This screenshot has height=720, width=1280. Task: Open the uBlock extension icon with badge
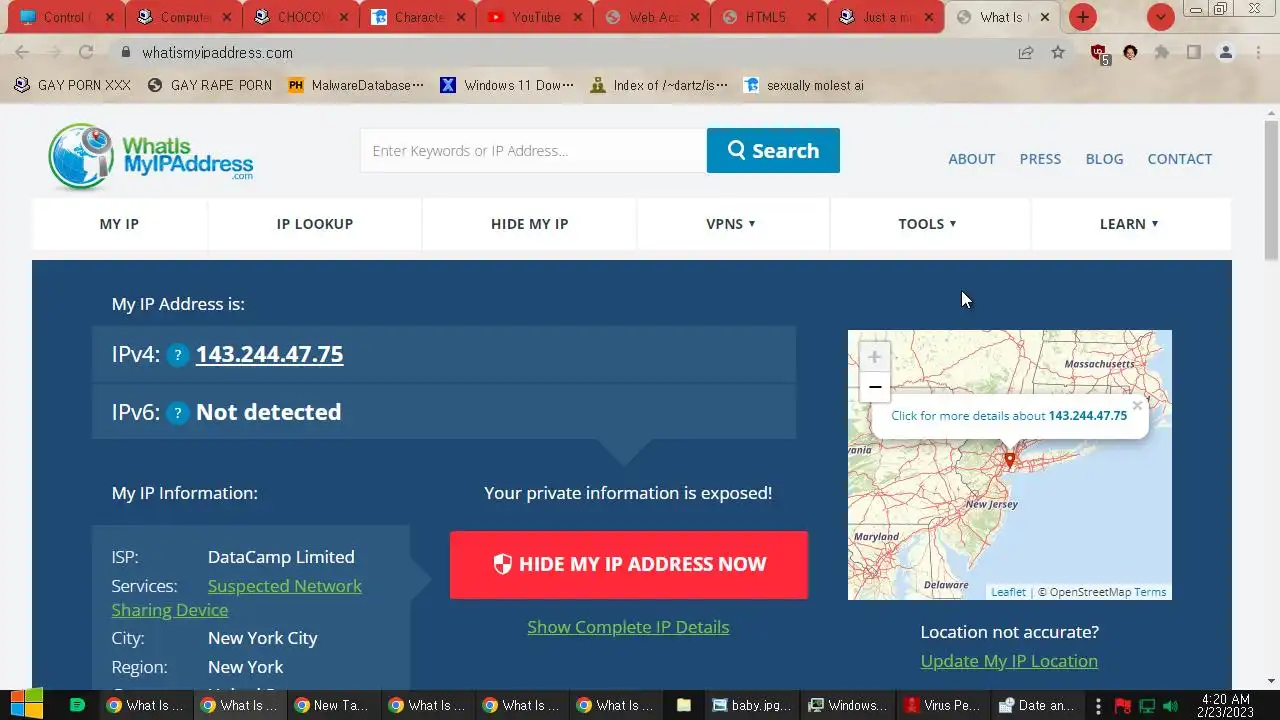click(x=1099, y=53)
